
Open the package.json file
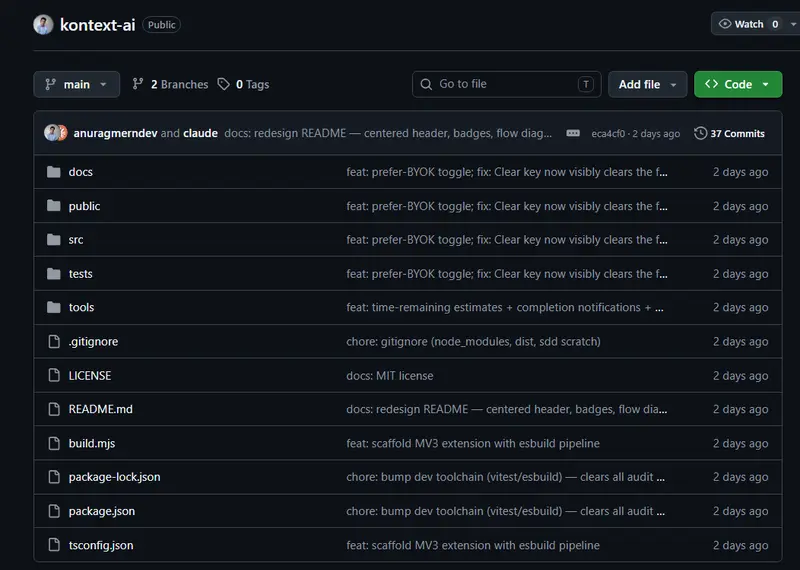(x=102, y=511)
